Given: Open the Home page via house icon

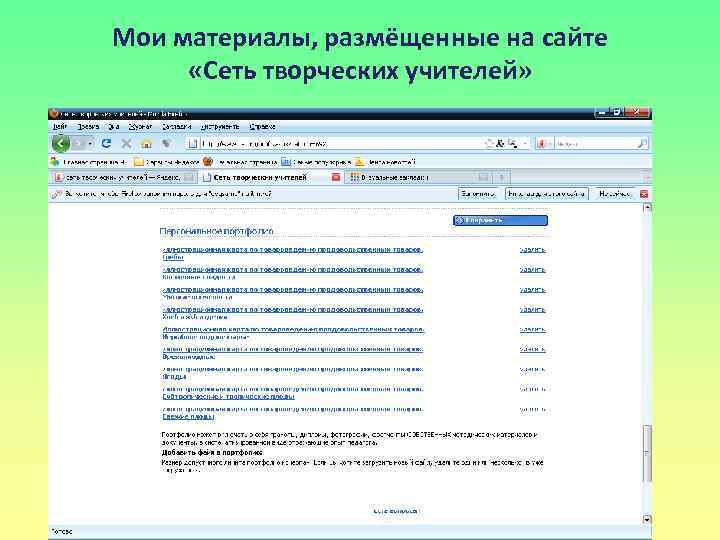Looking at the screenshot, I should coord(146,144).
